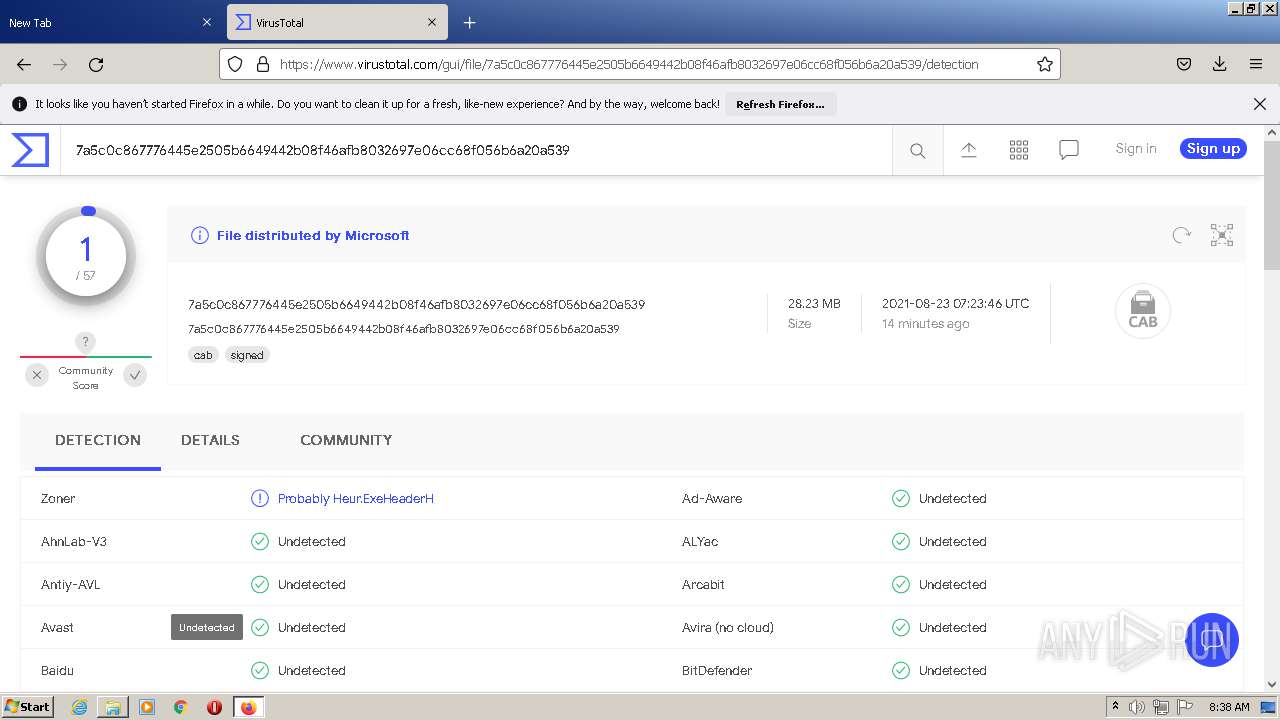
Task: Open the graph view icon
Action: (x=1222, y=235)
